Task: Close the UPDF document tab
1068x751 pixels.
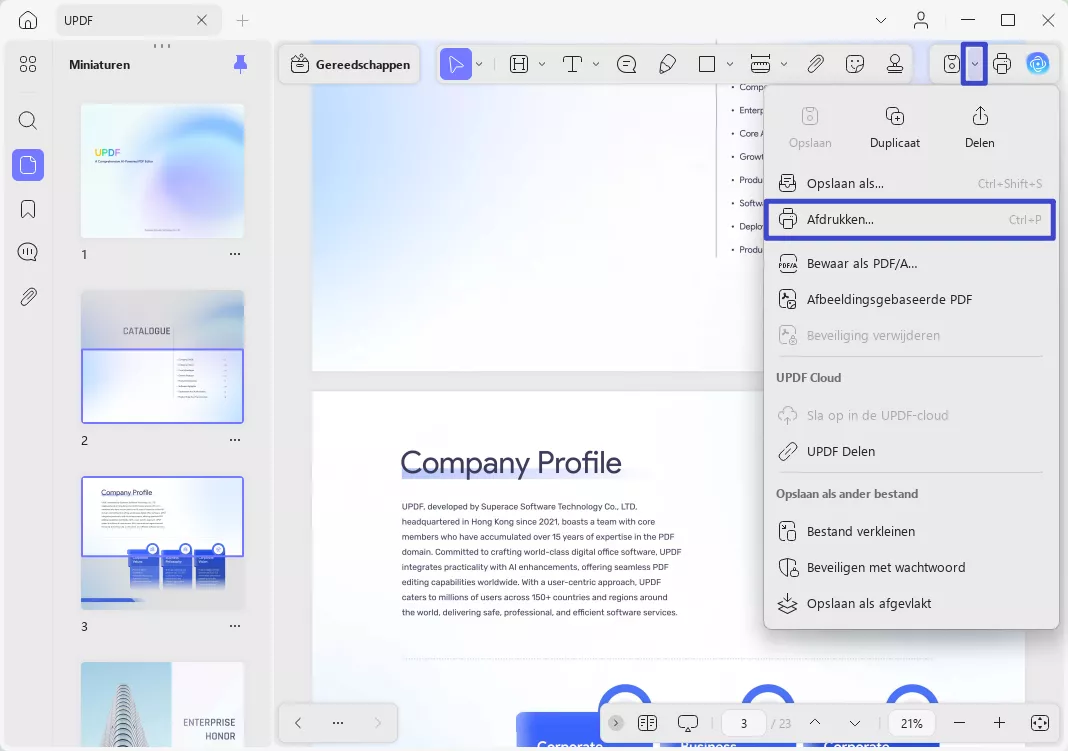Action: pos(202,20)
